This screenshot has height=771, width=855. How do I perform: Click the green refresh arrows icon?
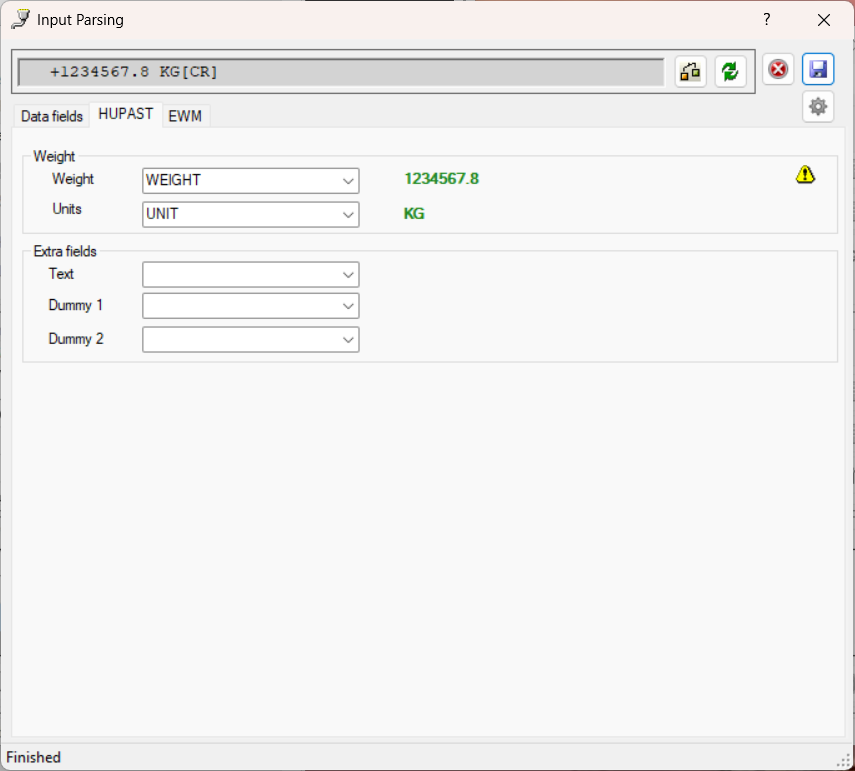[731, 71]
